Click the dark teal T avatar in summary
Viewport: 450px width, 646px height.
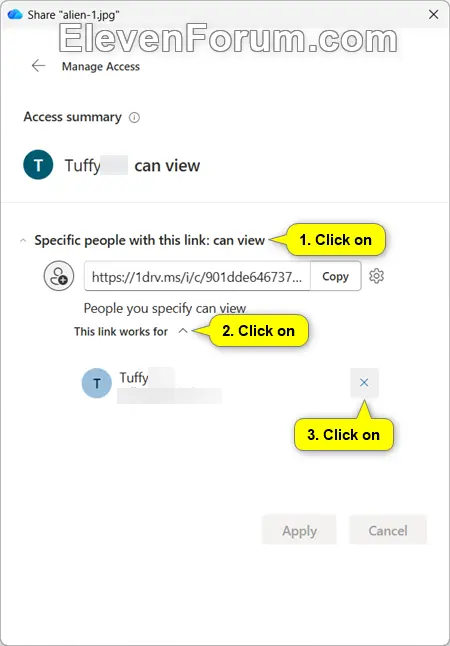click(38, 165)
